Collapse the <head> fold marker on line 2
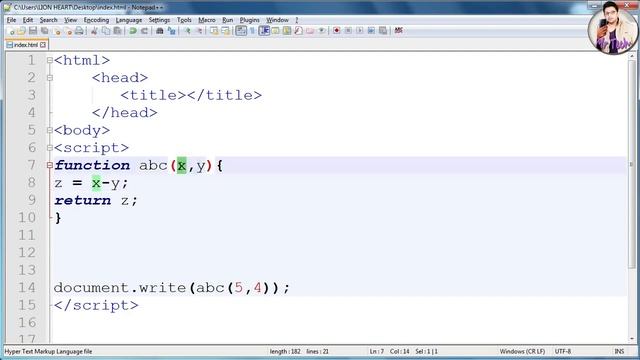The image size is (640, 360). coord(49,78)
